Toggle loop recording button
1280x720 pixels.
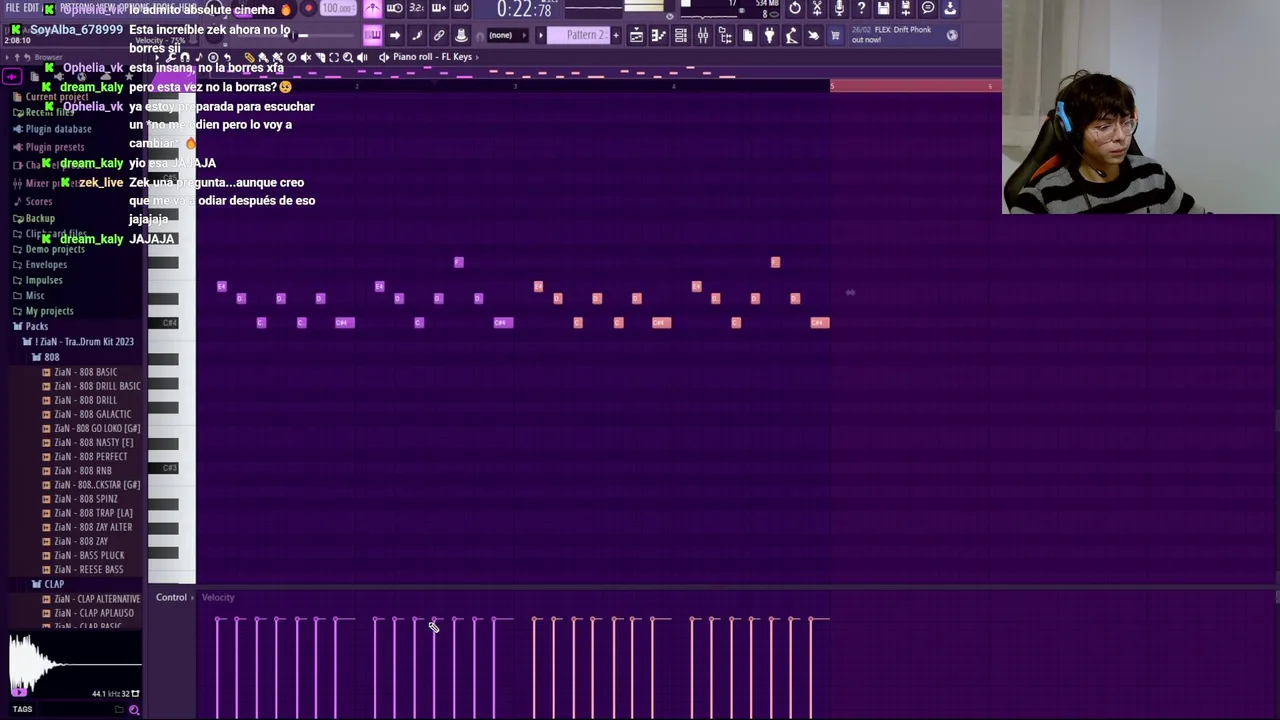[461, 8]
